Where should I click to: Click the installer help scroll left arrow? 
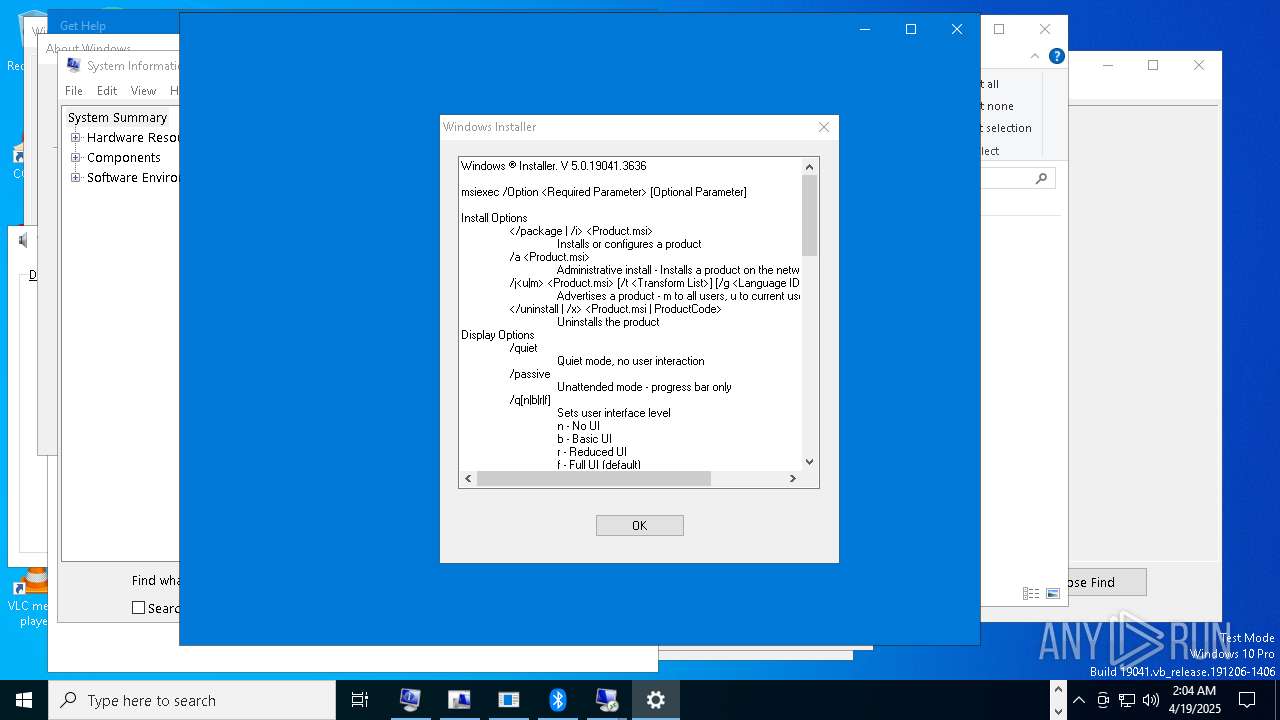(468, 479)
